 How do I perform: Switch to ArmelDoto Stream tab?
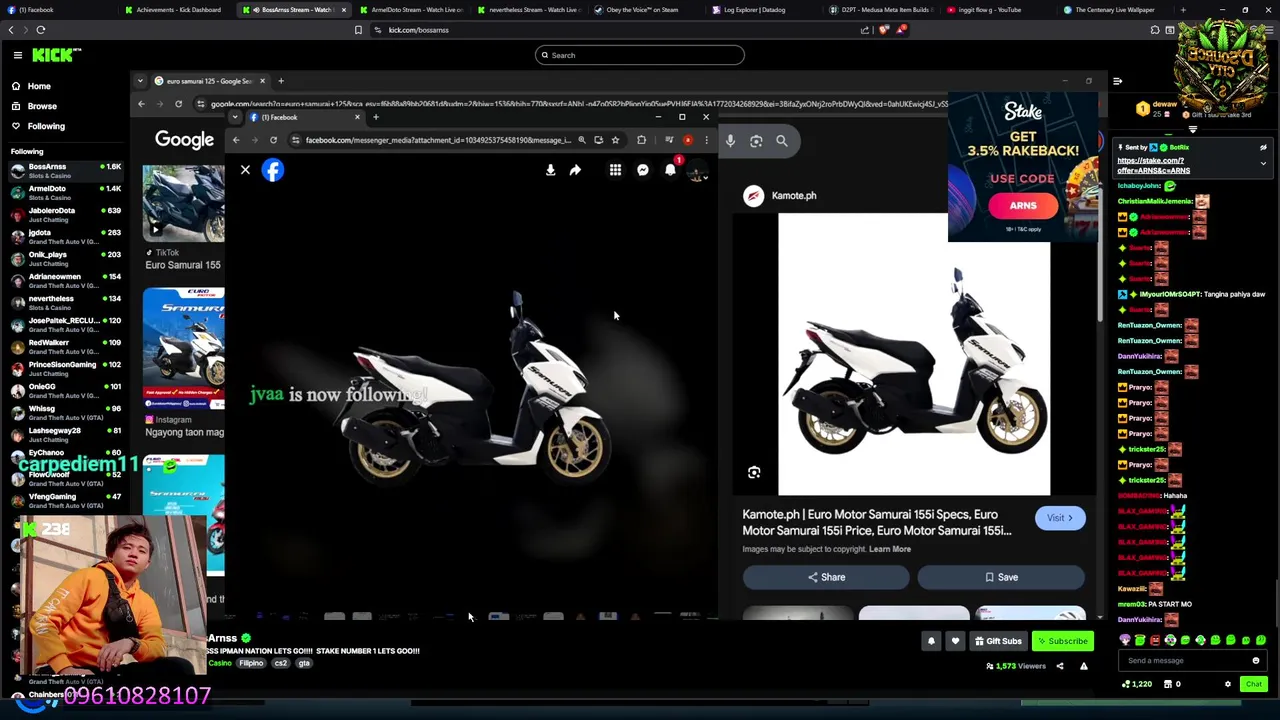tap(412, 10)
